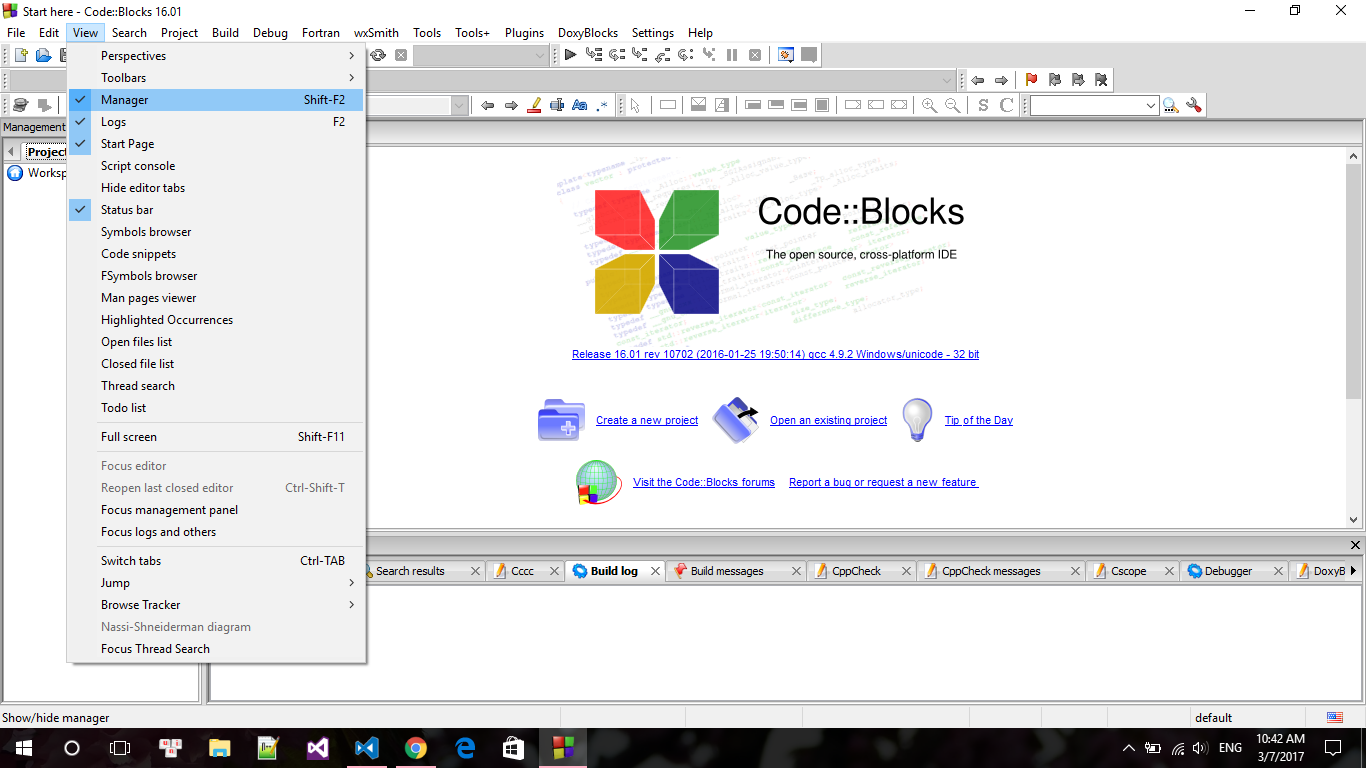Click the Jump back arrow icon

[x=978, y=80]
